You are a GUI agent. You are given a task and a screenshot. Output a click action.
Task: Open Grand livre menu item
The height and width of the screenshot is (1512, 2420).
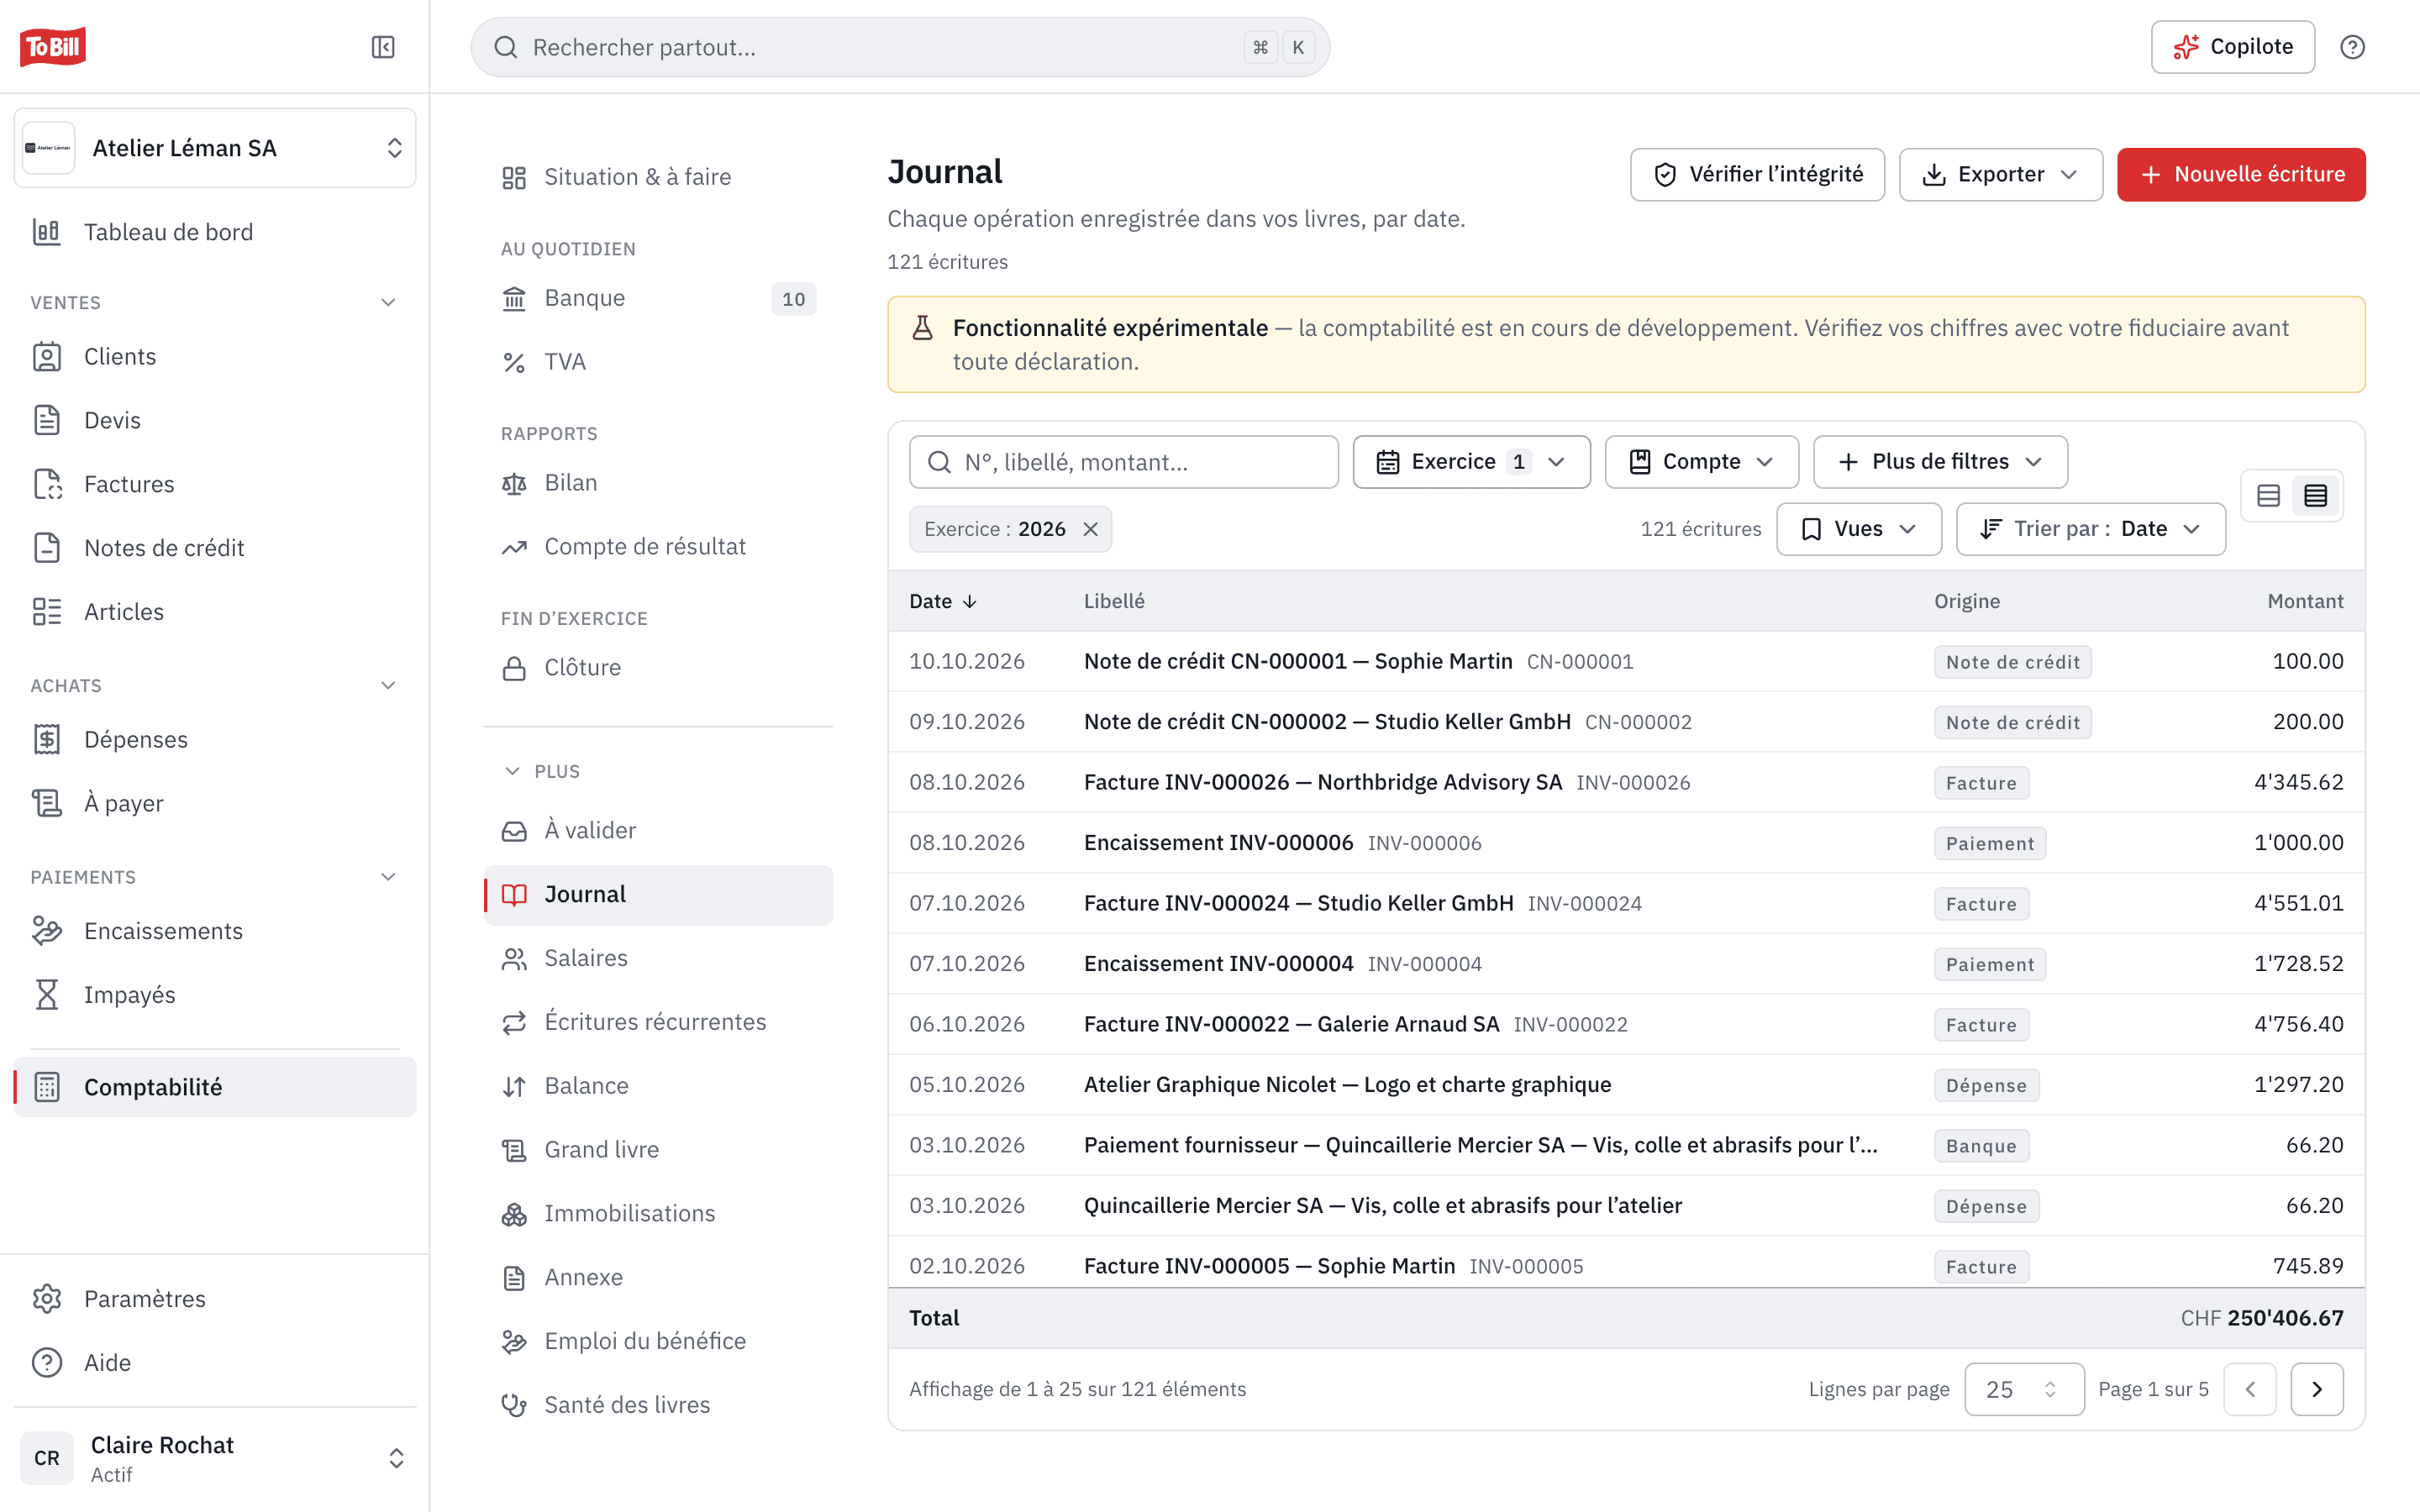(658, 1150)
